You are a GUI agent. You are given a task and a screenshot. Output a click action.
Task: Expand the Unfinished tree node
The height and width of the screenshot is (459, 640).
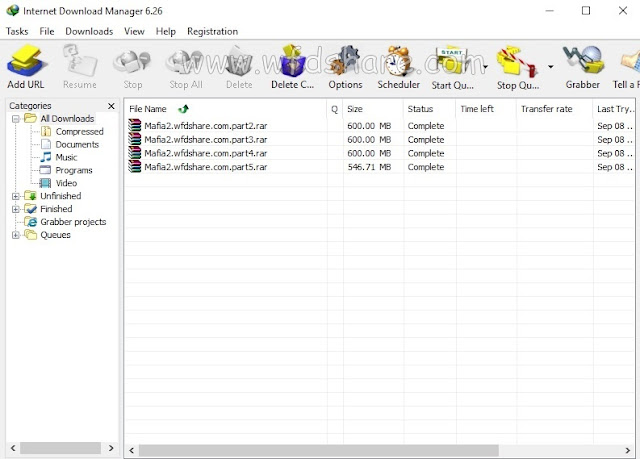click(x=16, y=196)
